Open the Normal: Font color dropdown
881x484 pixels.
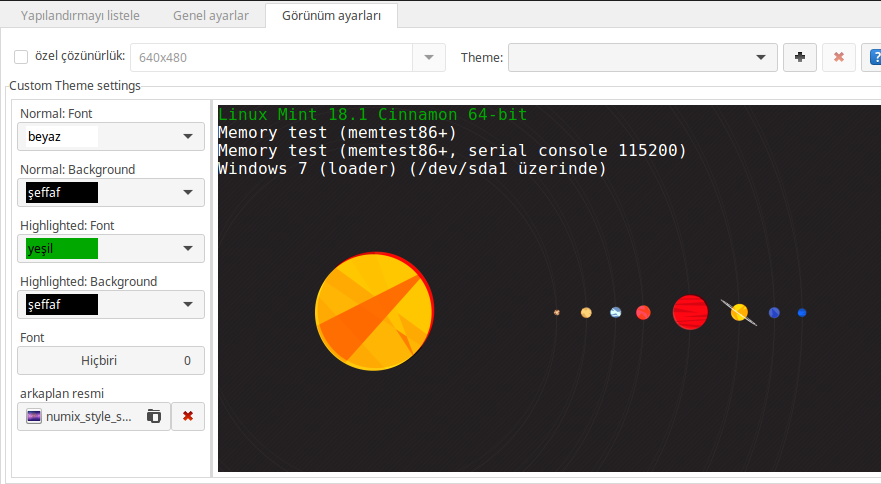(111, 137)
